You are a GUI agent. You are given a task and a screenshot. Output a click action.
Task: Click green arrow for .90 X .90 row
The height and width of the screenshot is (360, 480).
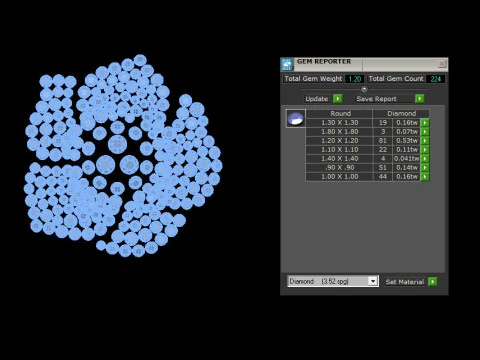pos(425,168)
